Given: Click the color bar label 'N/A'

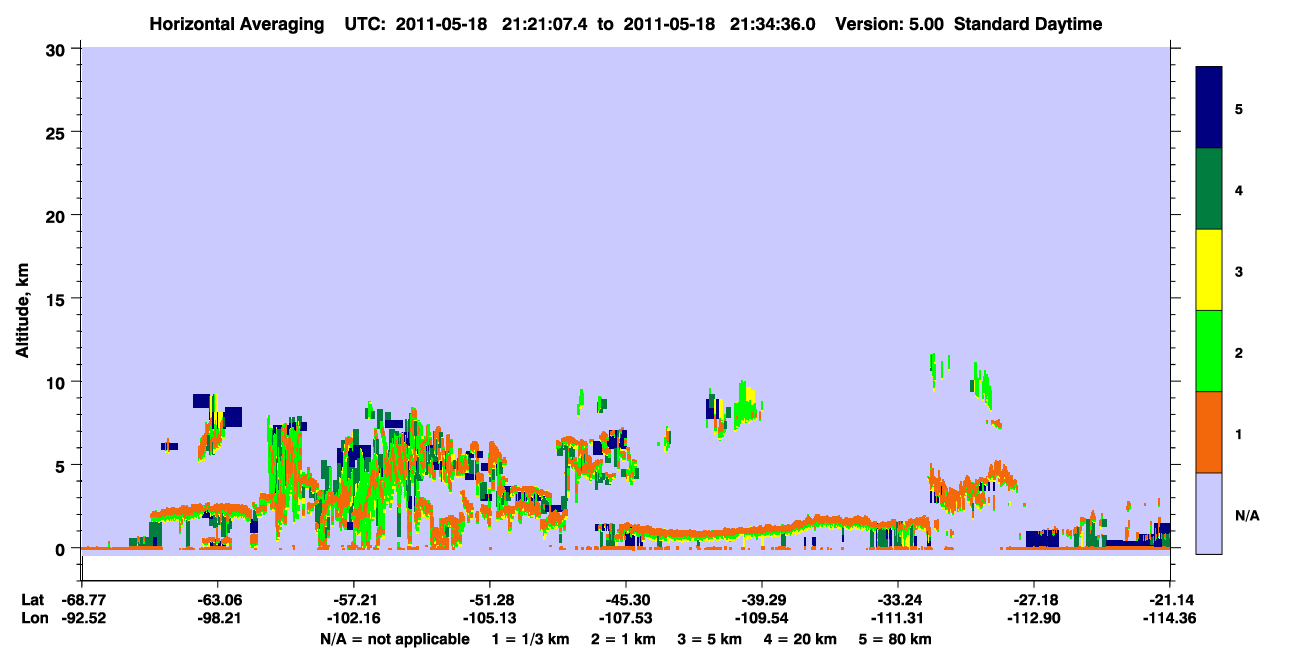Looking at the screenshot, I should (x=1247, y=516).
